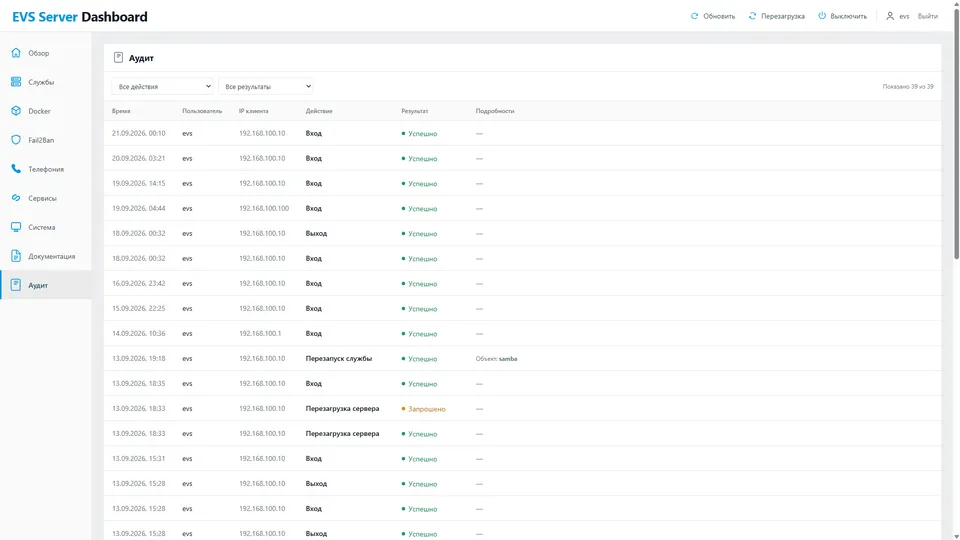
Task: Click the Аудит sidebar icon
Action: [16, 285]
